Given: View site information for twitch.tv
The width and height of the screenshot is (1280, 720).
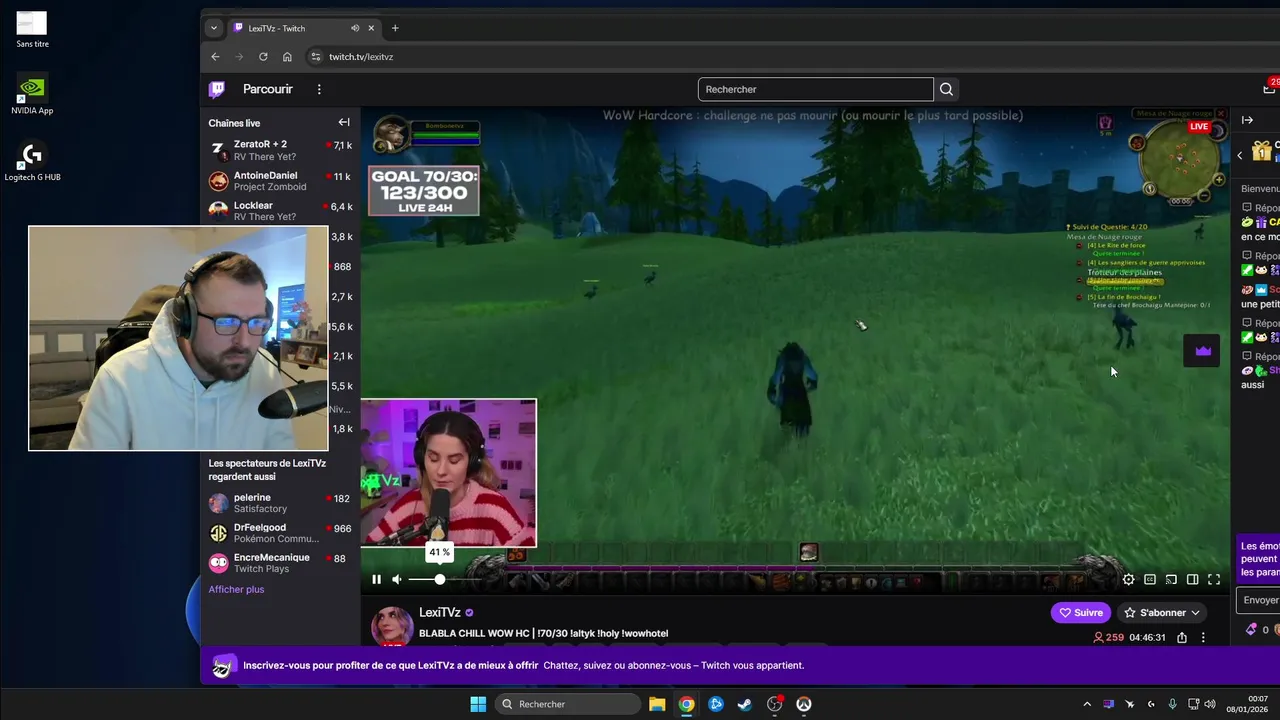Looking at the screenshot, I should point(315,57).
